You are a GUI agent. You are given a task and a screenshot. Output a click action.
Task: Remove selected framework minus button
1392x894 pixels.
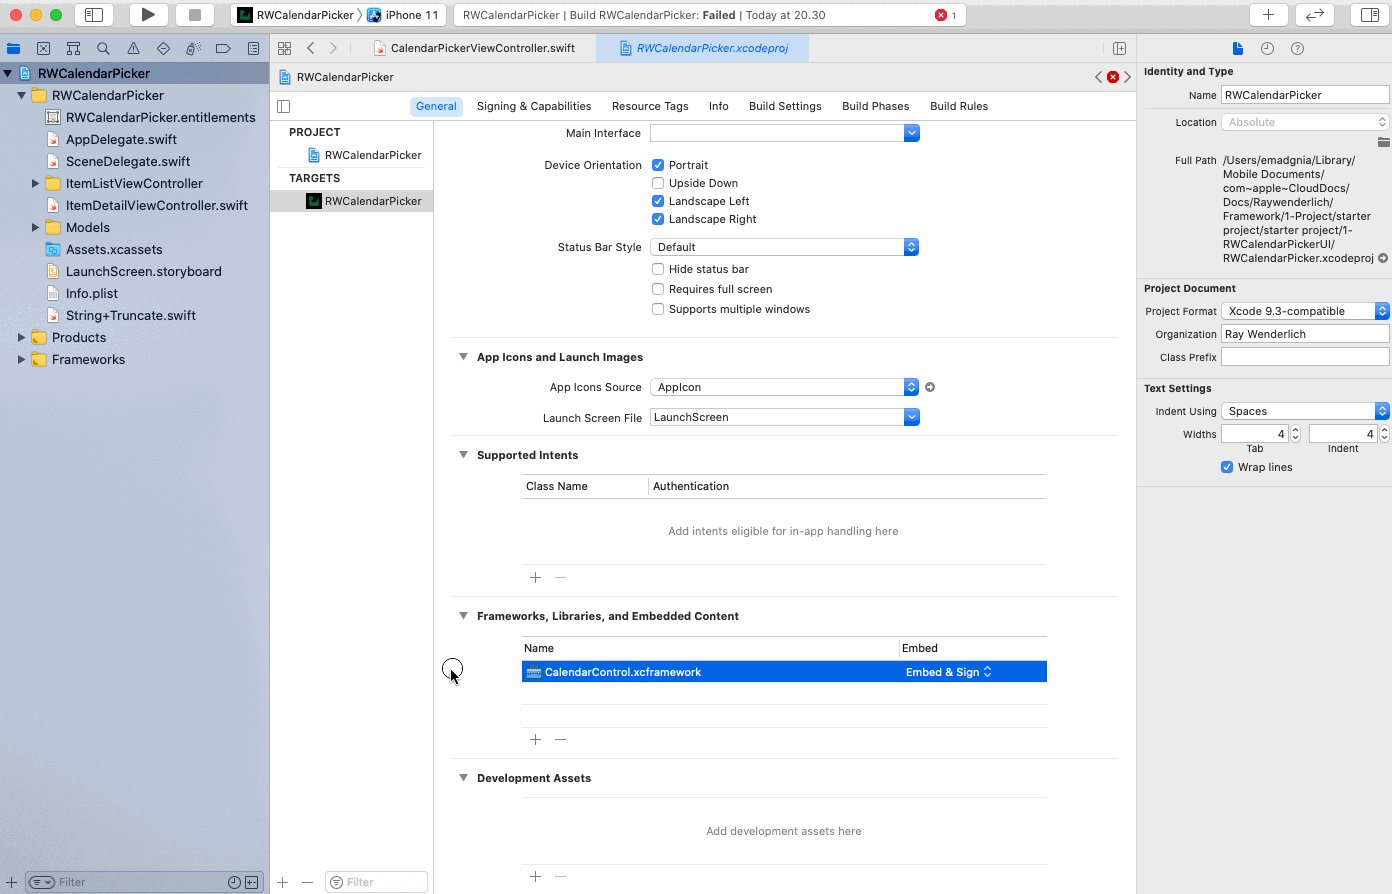pos(561,739)
